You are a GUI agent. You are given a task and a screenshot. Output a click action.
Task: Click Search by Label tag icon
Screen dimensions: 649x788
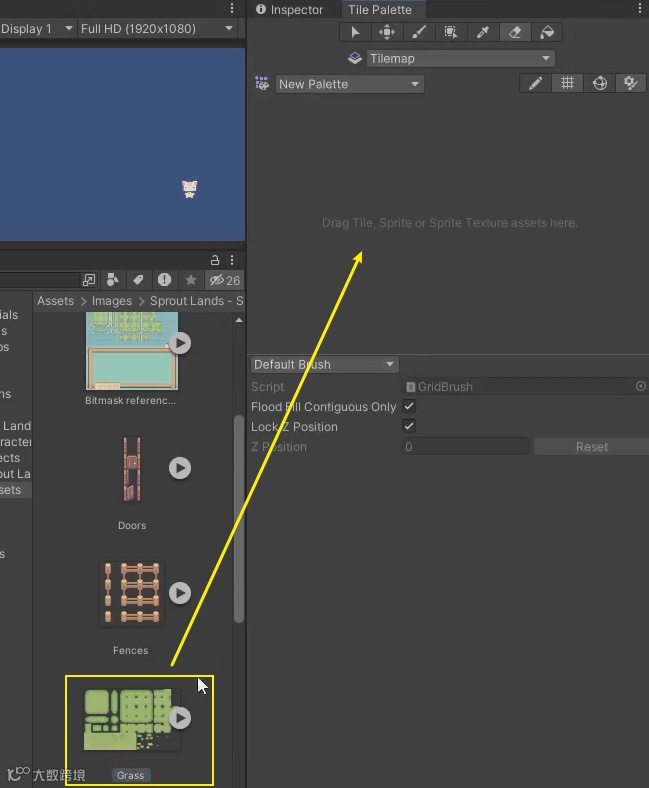coord(138,280)
